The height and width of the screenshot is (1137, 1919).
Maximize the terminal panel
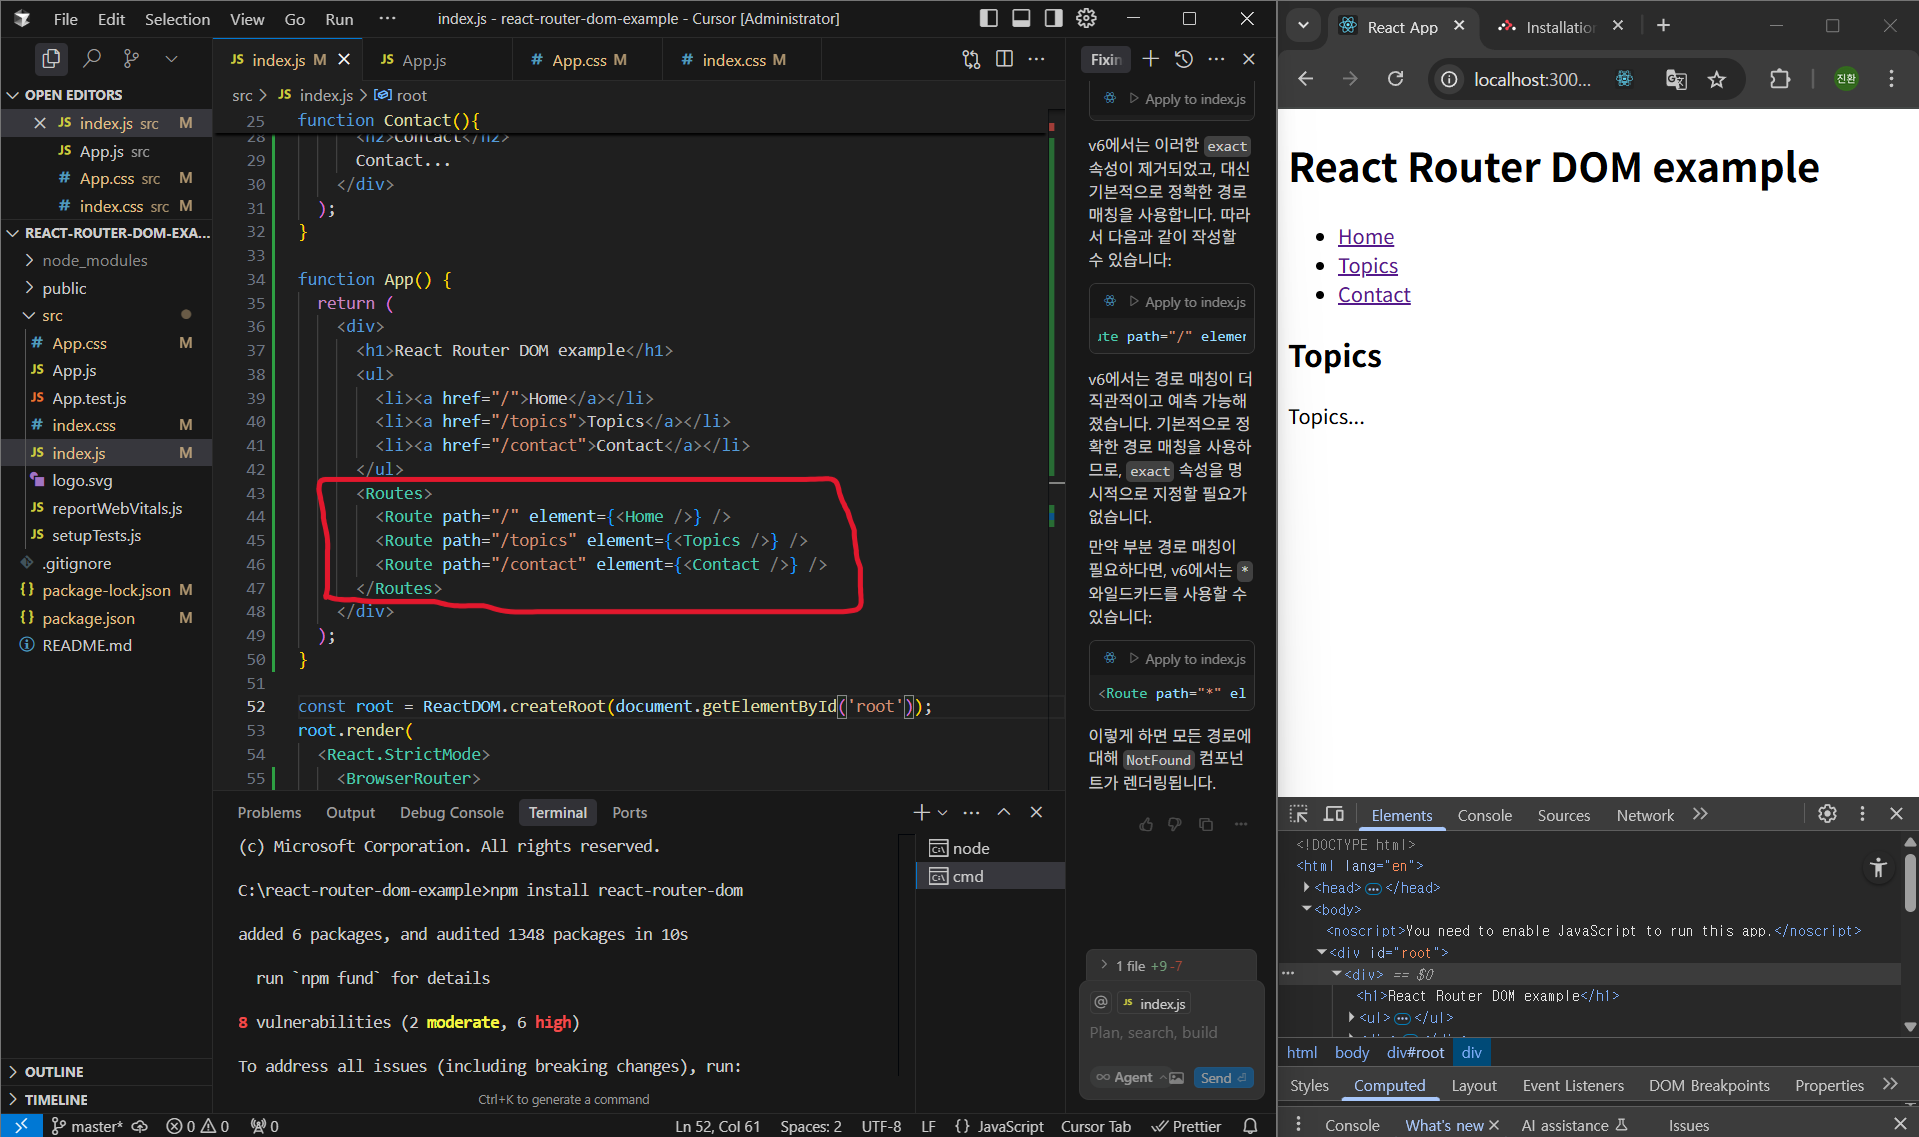[1004, 812]
